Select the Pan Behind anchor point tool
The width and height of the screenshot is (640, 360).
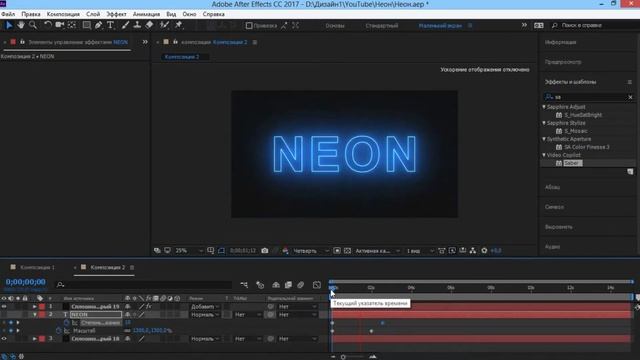[72, 25]
